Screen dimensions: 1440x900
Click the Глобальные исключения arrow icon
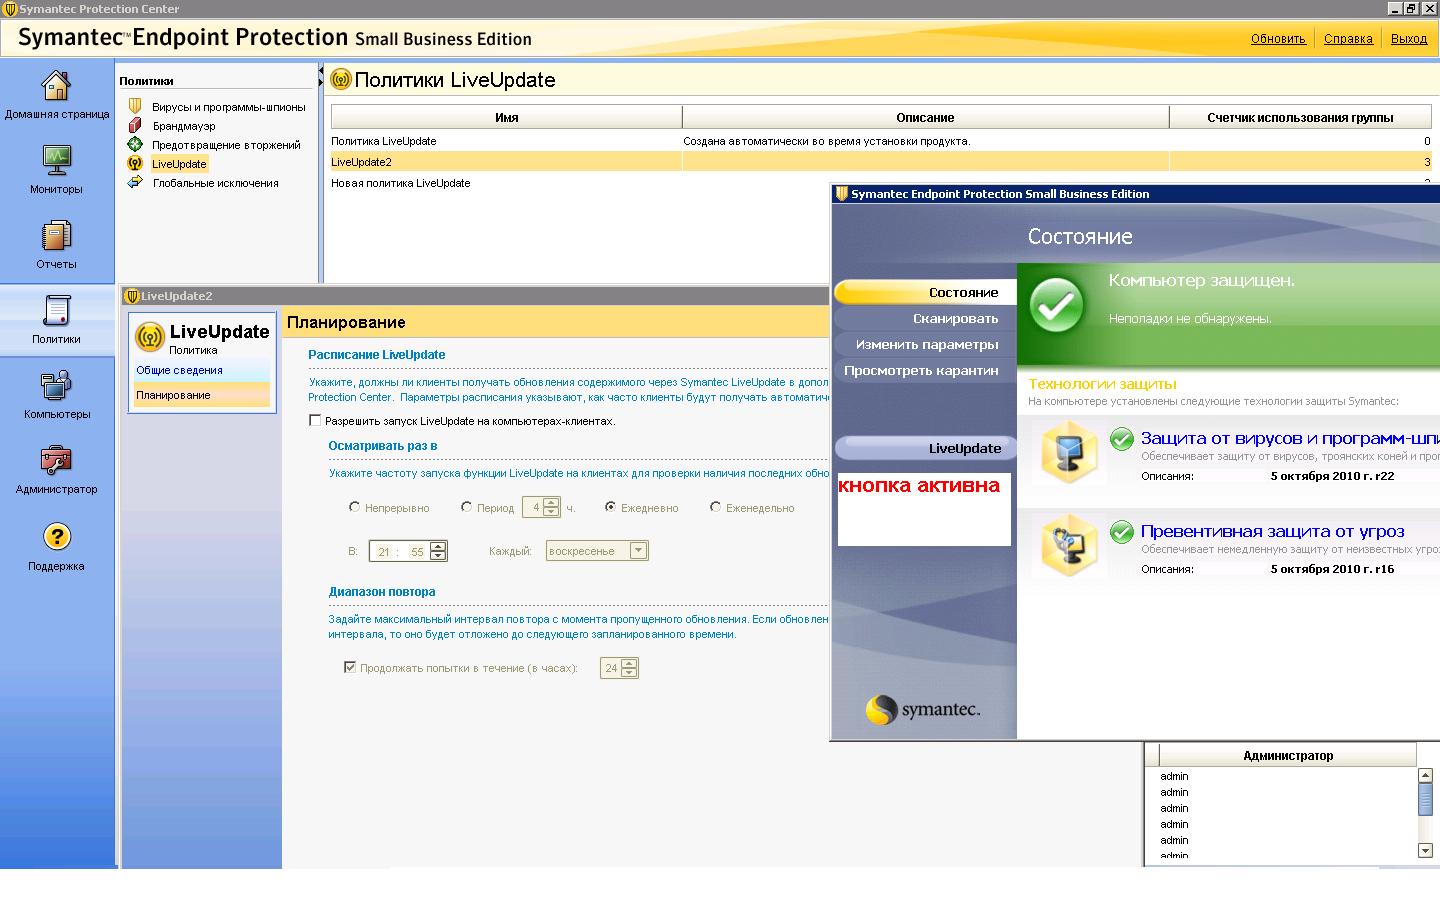pyautogui.click(x=135, y=182)
